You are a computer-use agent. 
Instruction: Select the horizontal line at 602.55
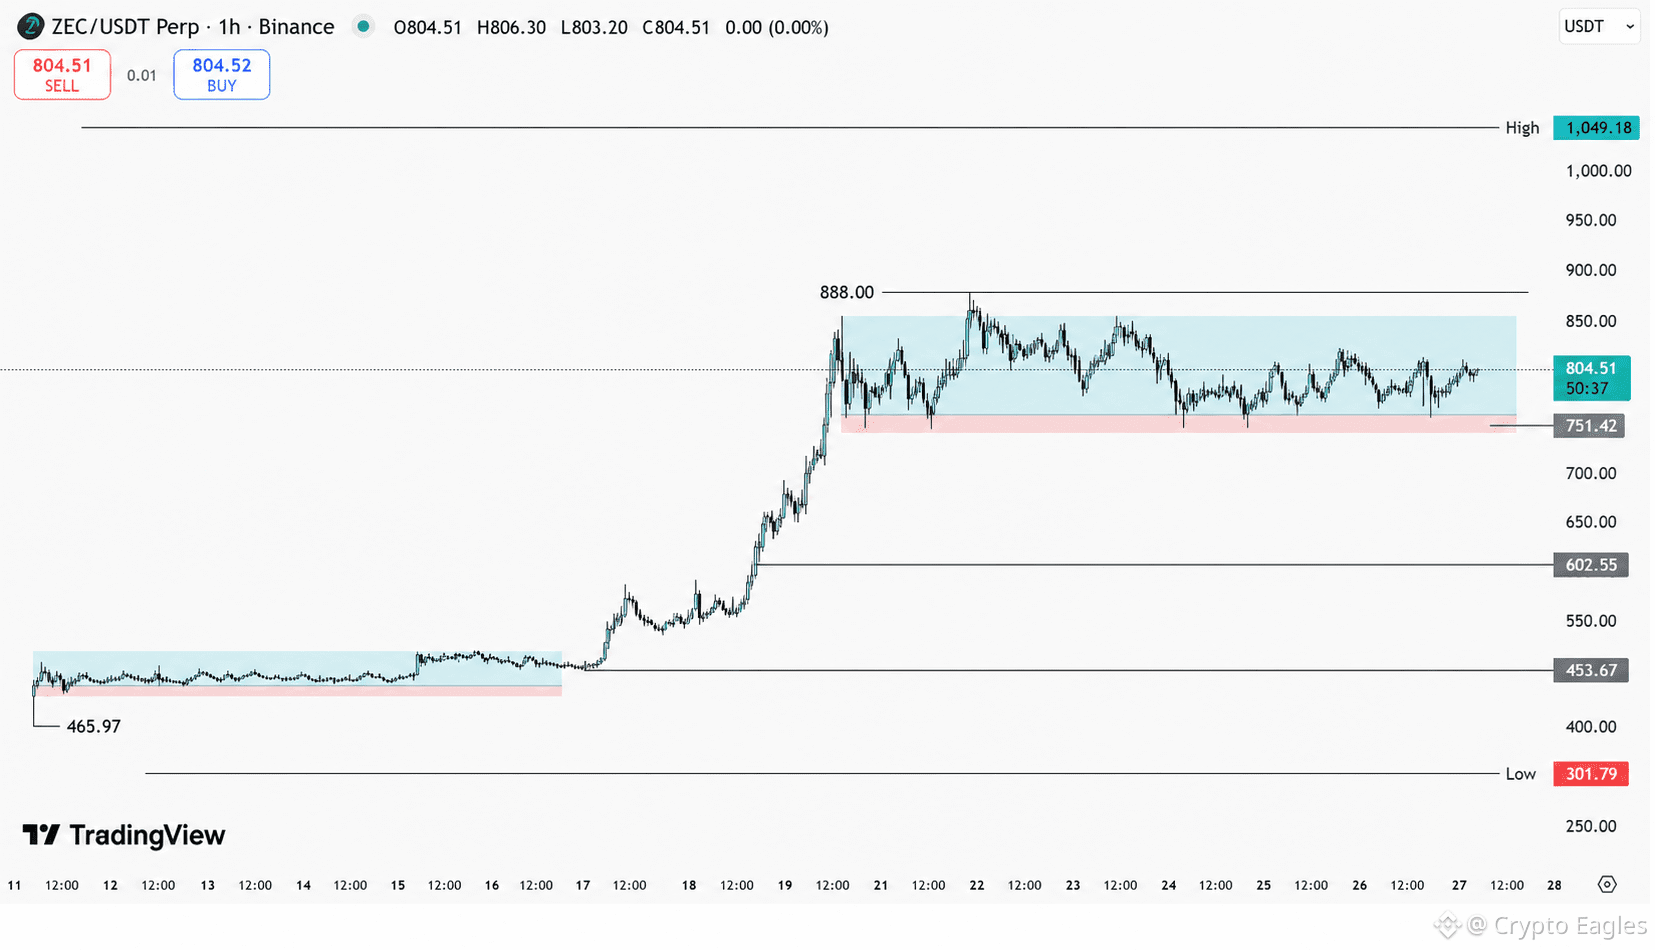coord(1155,565)
